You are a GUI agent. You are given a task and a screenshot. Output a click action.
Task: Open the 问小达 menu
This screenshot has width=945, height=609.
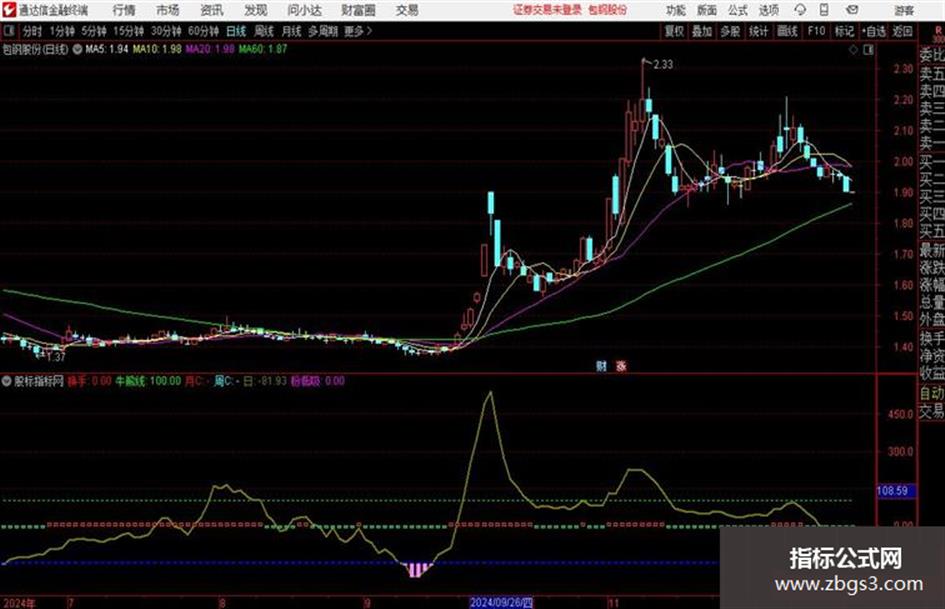click(304, 10)
